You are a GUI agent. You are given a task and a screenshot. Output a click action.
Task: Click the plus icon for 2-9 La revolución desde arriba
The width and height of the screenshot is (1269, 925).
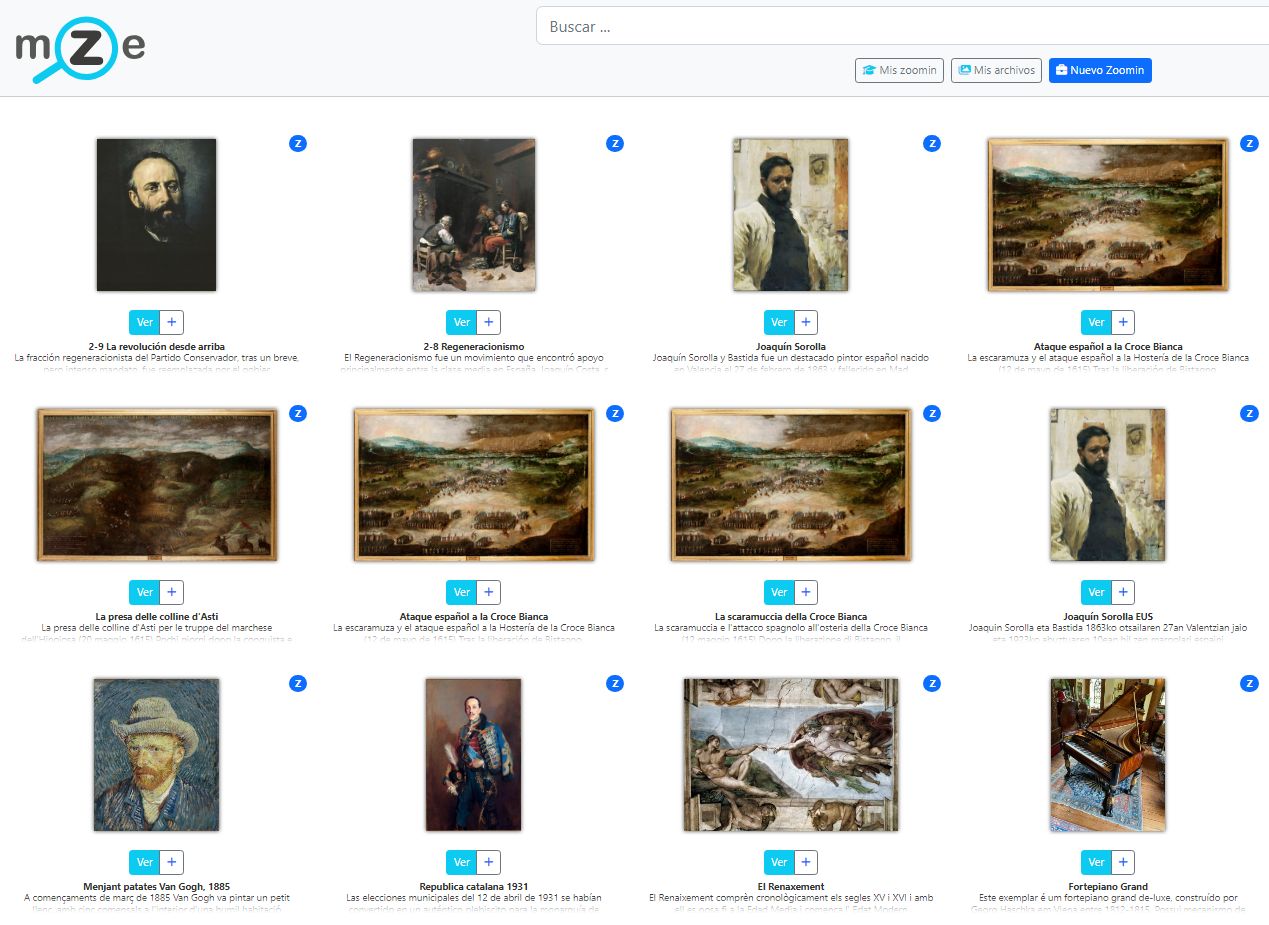click(171, 322)
